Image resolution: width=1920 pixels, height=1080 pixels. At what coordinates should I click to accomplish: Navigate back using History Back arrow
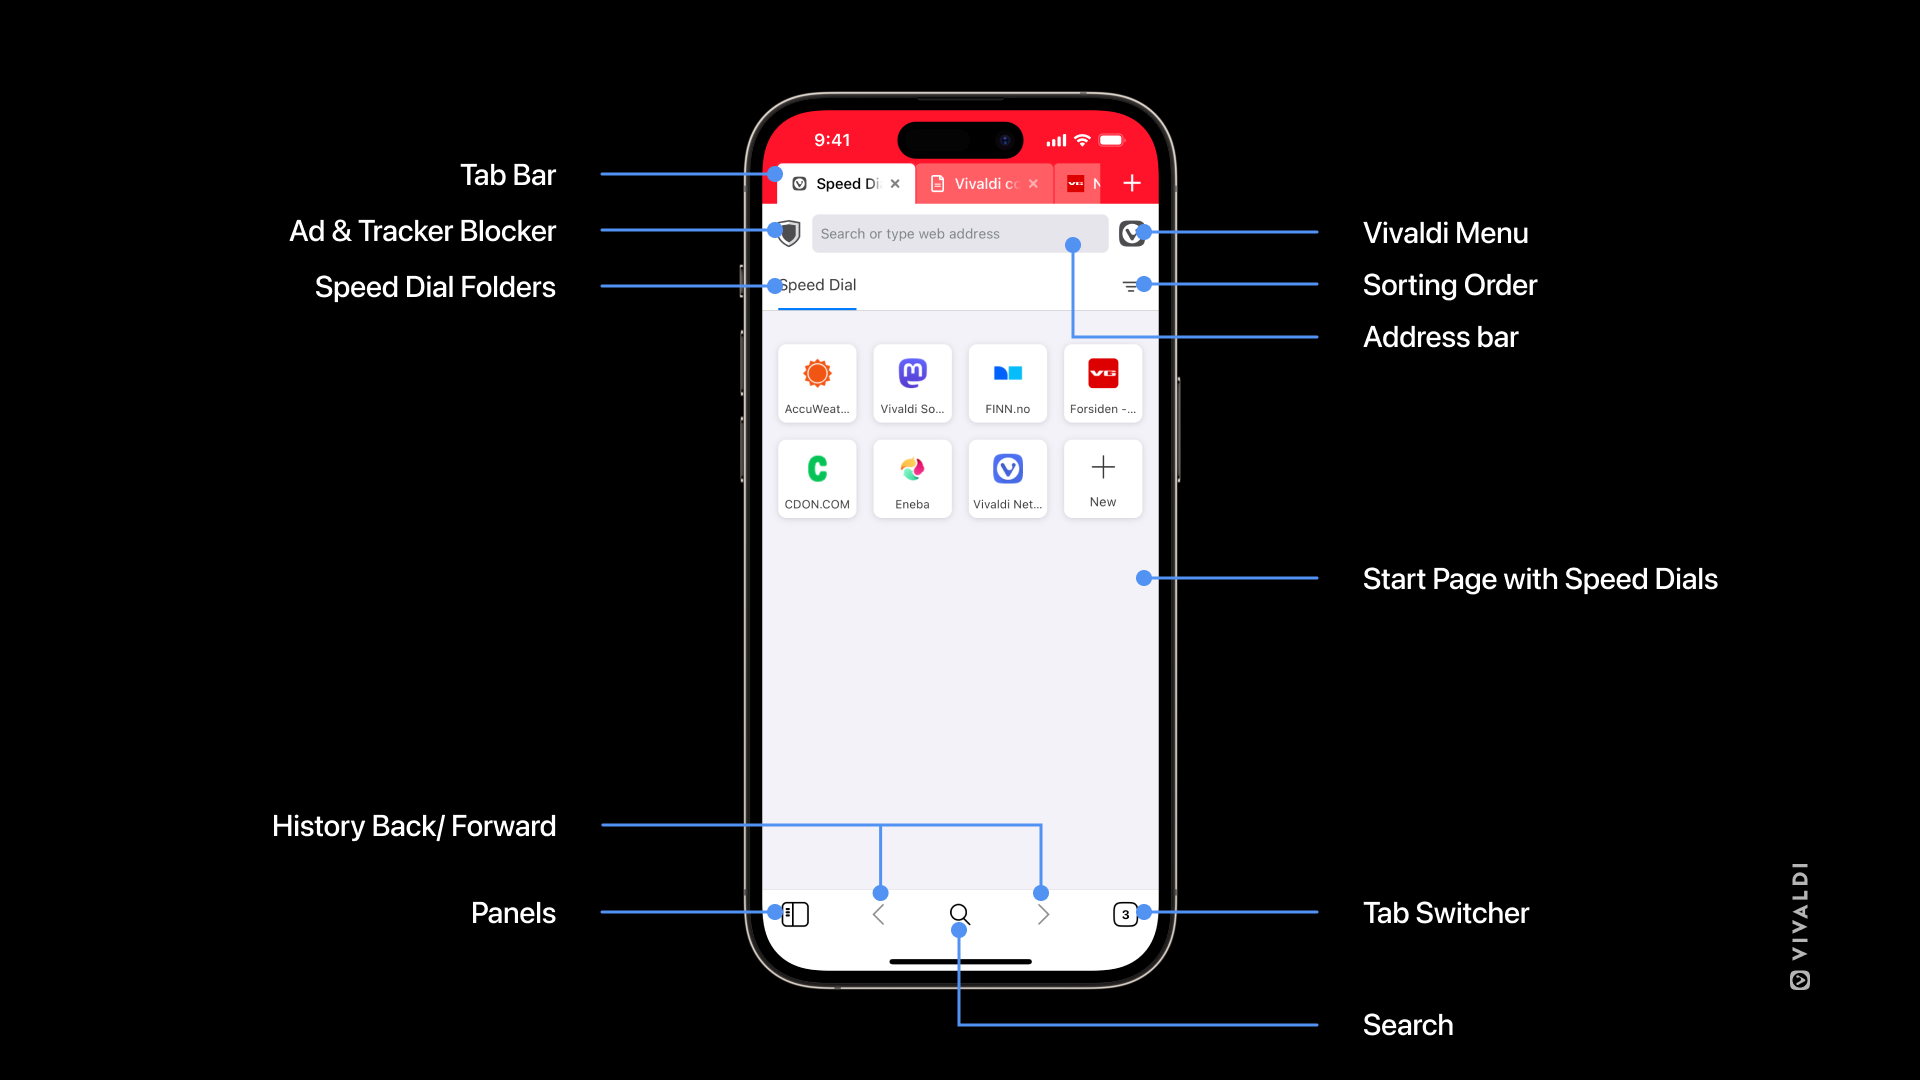tap(877, 913)
